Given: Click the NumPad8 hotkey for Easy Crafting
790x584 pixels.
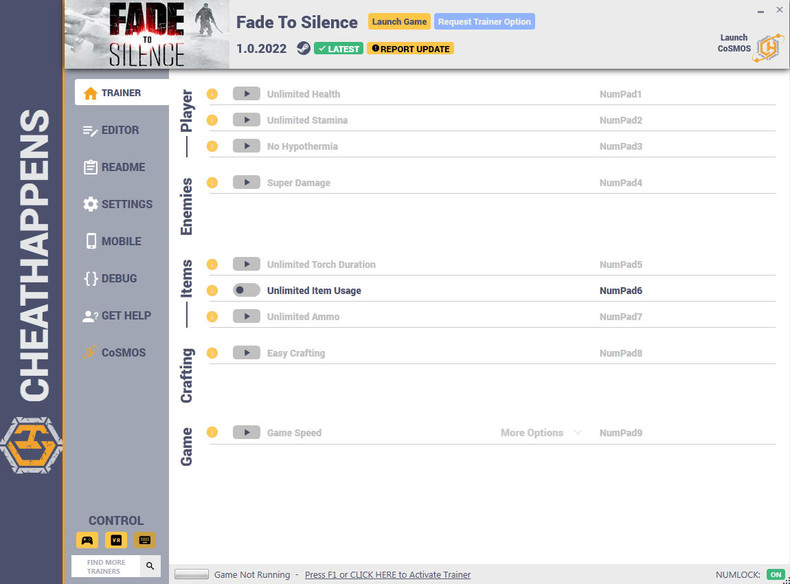Looking at the screenshot, I should pos(621,353).
